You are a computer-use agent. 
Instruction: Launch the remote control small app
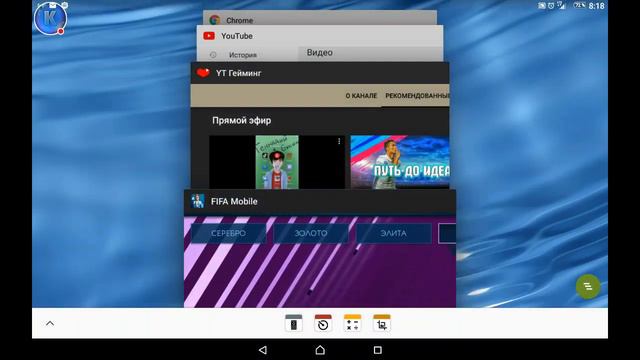tap(293, 323)
